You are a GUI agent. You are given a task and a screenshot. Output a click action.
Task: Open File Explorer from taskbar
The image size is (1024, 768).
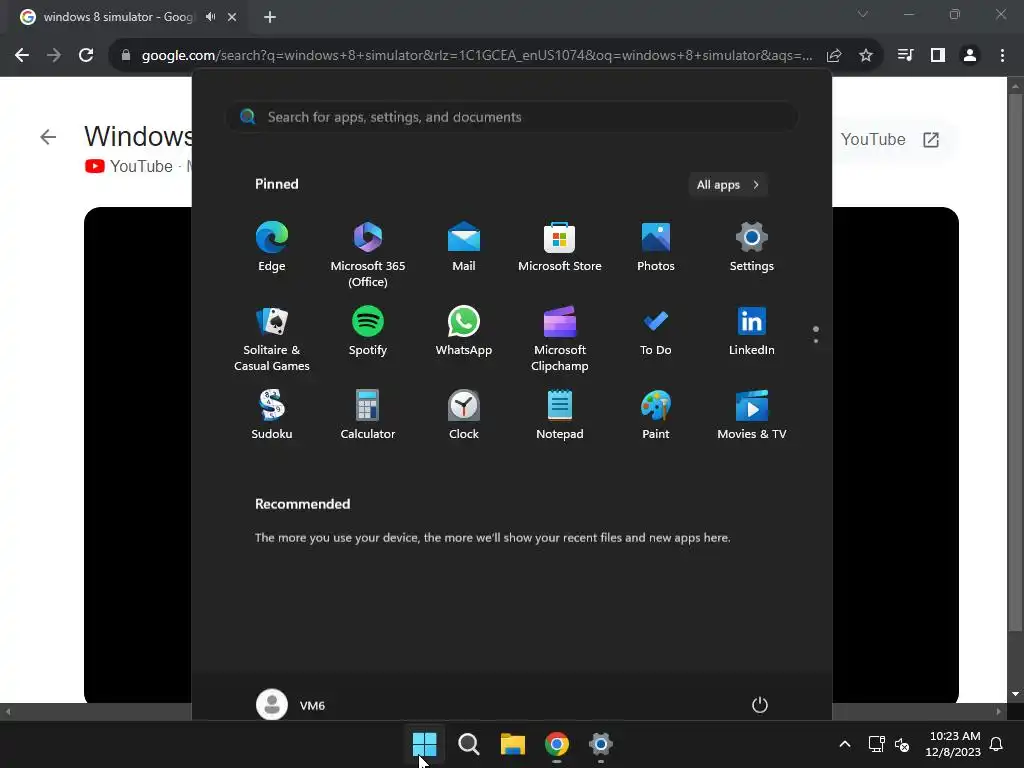tap(513, 744)
